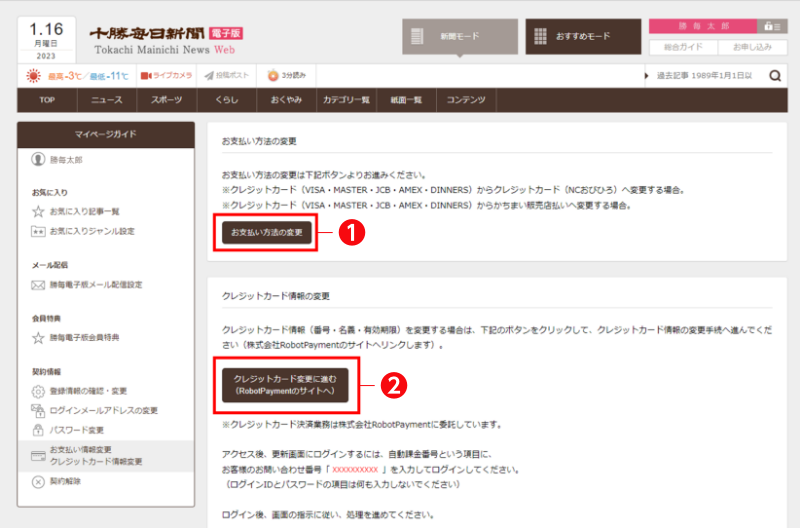The width and height of the screenshot is (800, 528).
Task: Open the くらし menu item
Action: [x=227, y=100]
